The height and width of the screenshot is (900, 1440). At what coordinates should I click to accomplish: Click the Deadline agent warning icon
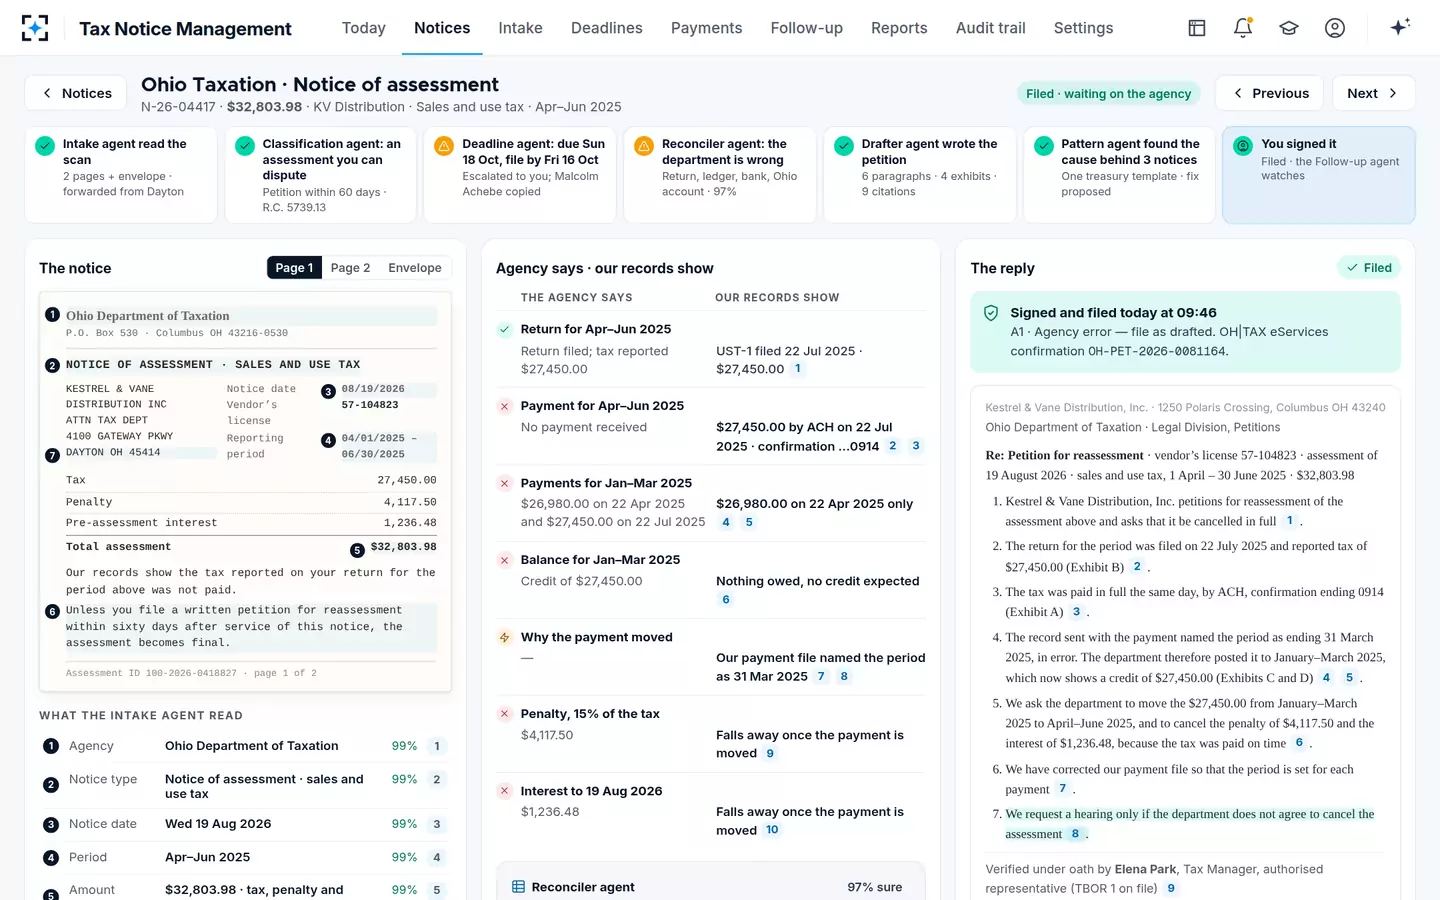coord(444,146)
